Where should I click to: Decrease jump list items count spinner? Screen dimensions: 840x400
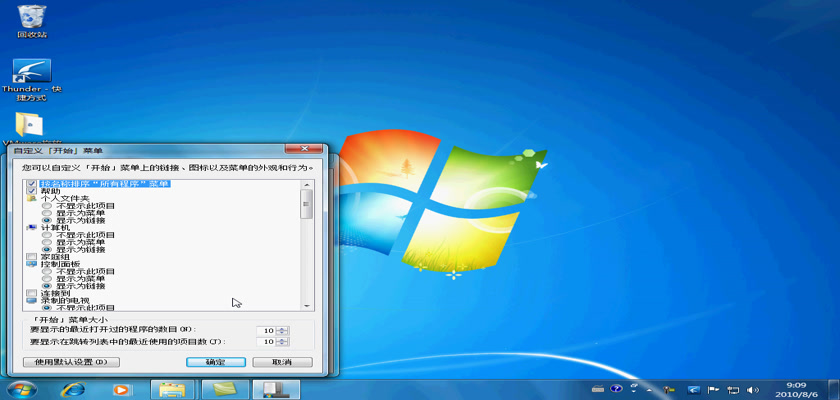(283, 344)
